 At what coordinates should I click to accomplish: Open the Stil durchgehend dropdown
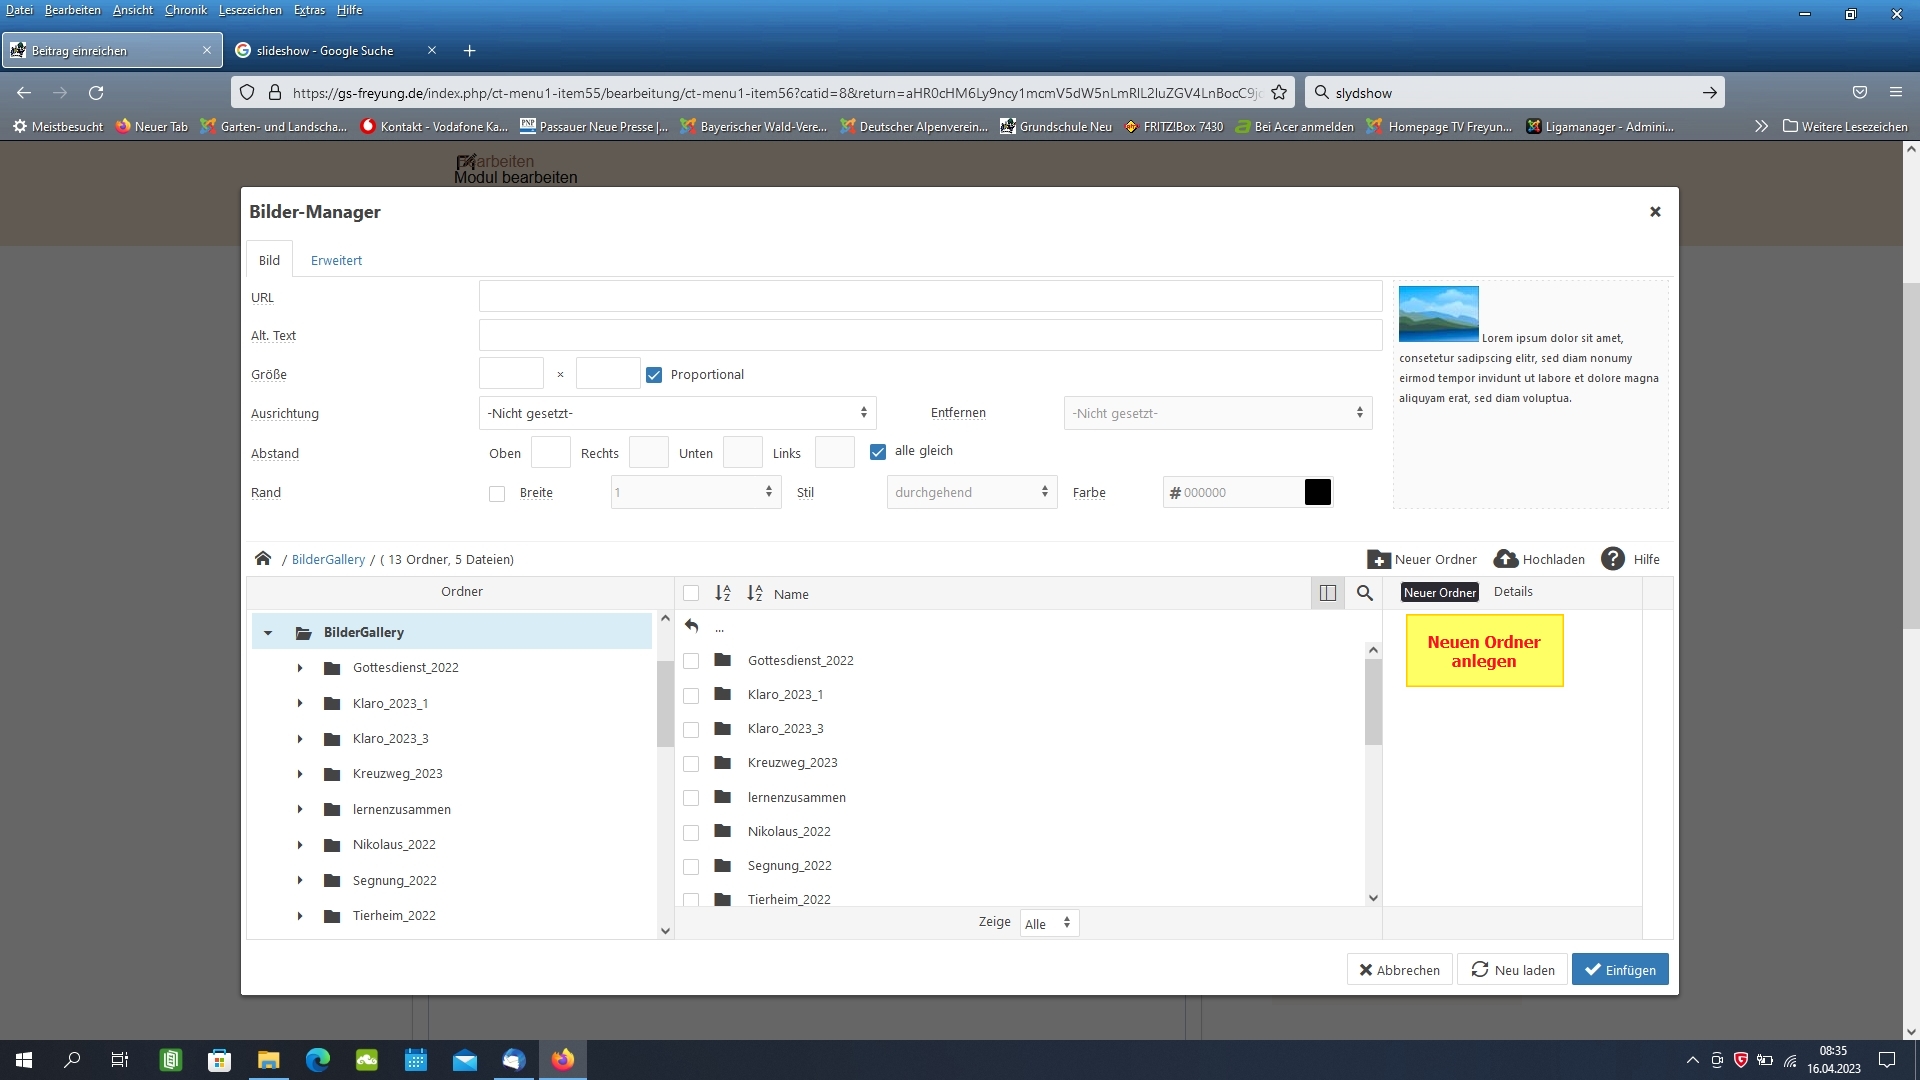(x=971, y=492)
